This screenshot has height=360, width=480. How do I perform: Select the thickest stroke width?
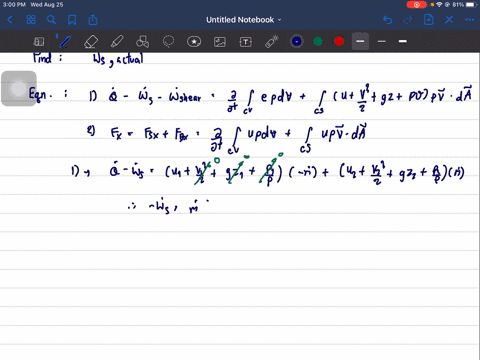click(x=403, y=41)
